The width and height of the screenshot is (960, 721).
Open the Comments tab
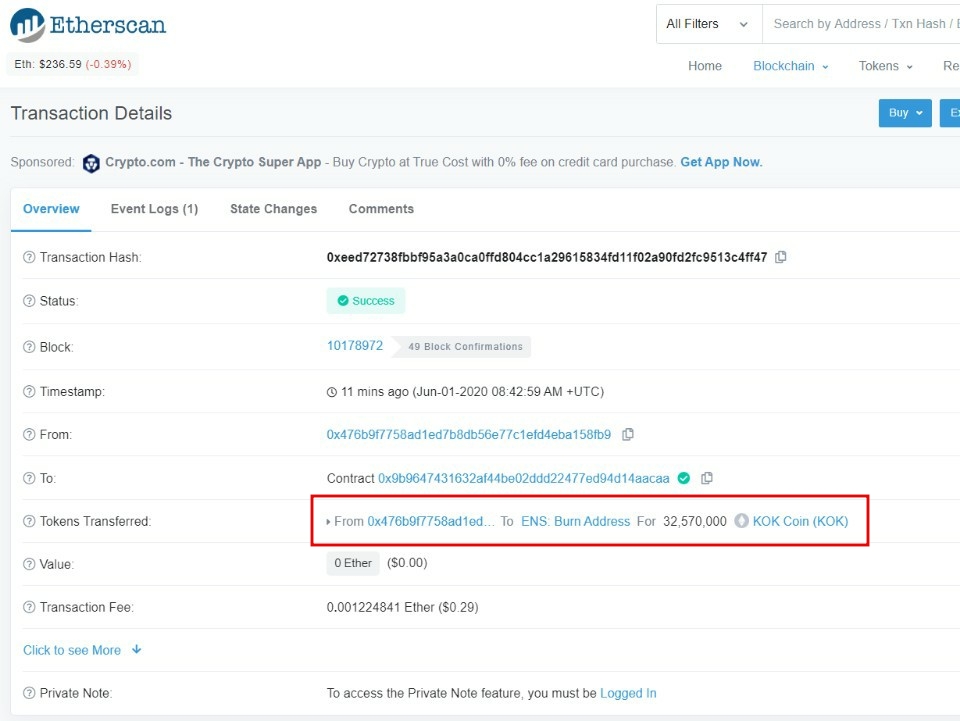(x=381, y=209)
